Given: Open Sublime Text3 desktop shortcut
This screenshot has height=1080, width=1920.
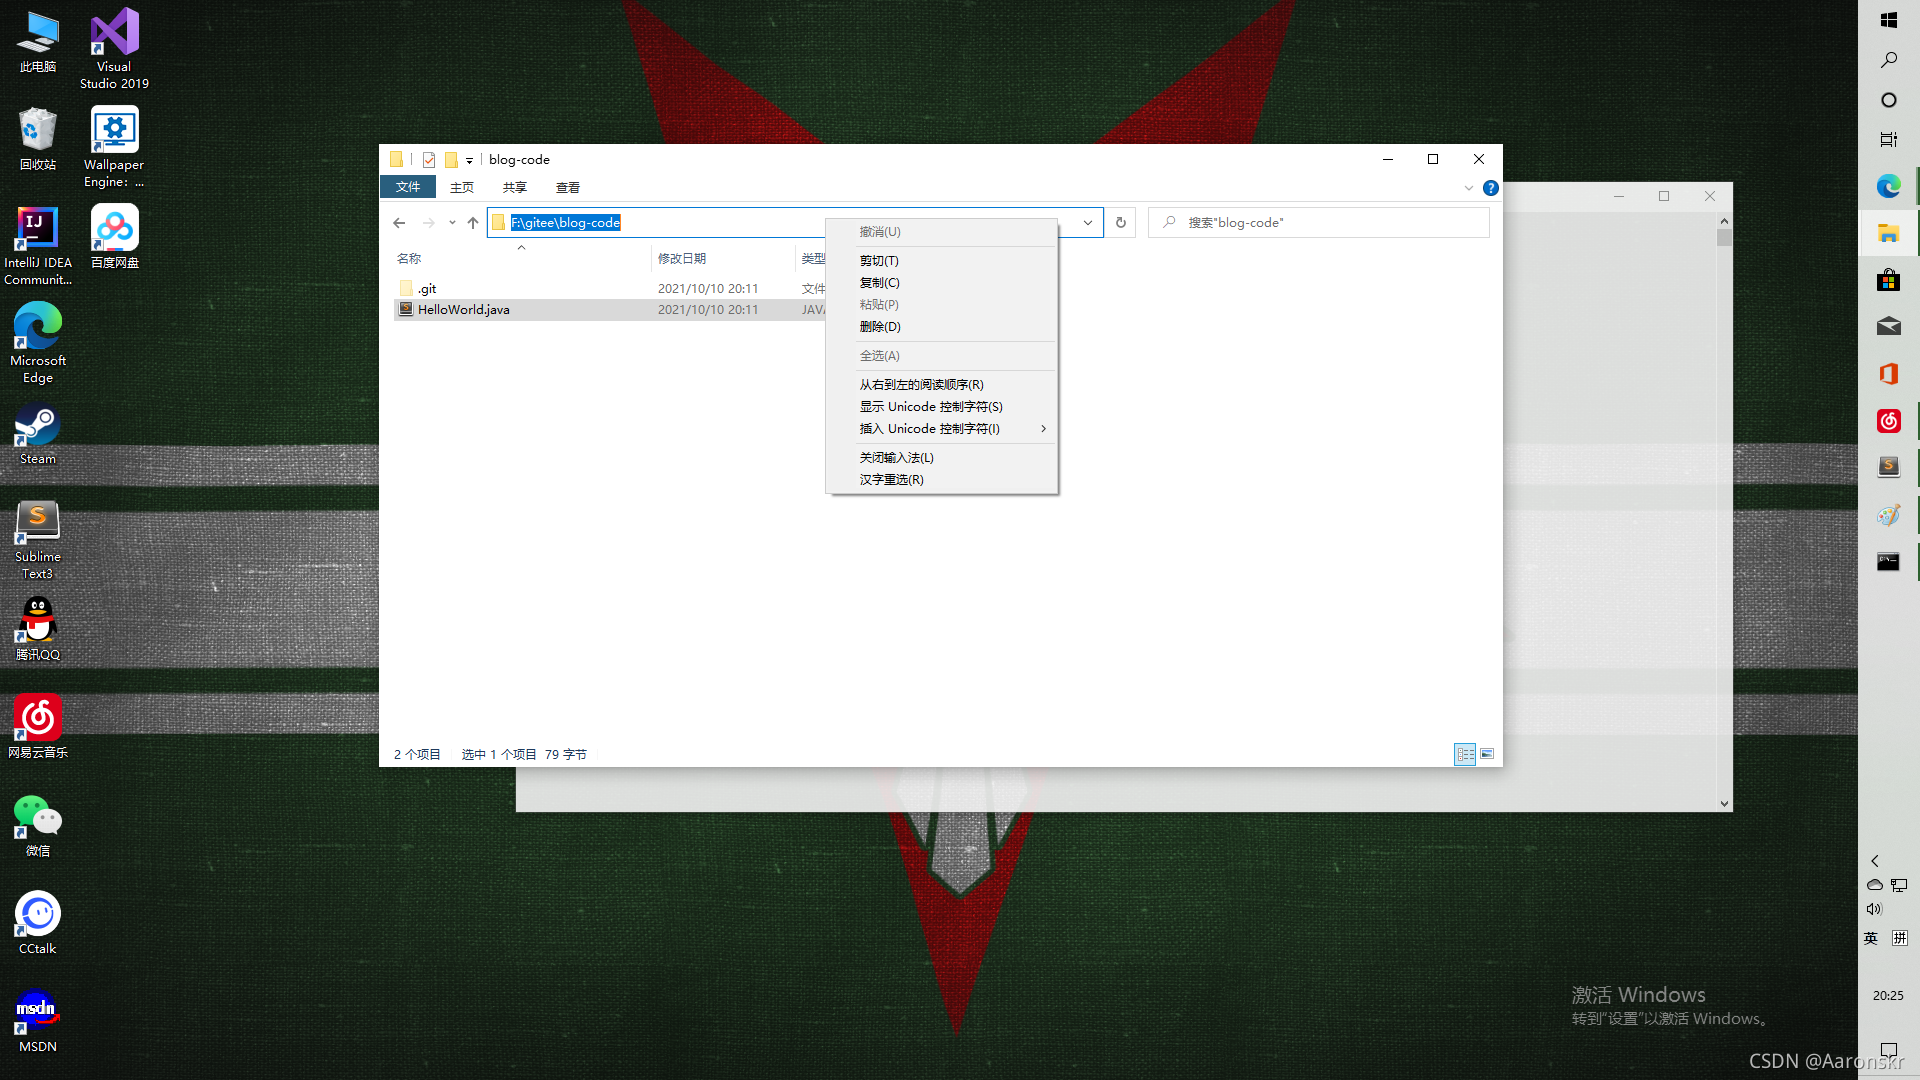Looking at the screenshot, I should (x=38, y=540).
